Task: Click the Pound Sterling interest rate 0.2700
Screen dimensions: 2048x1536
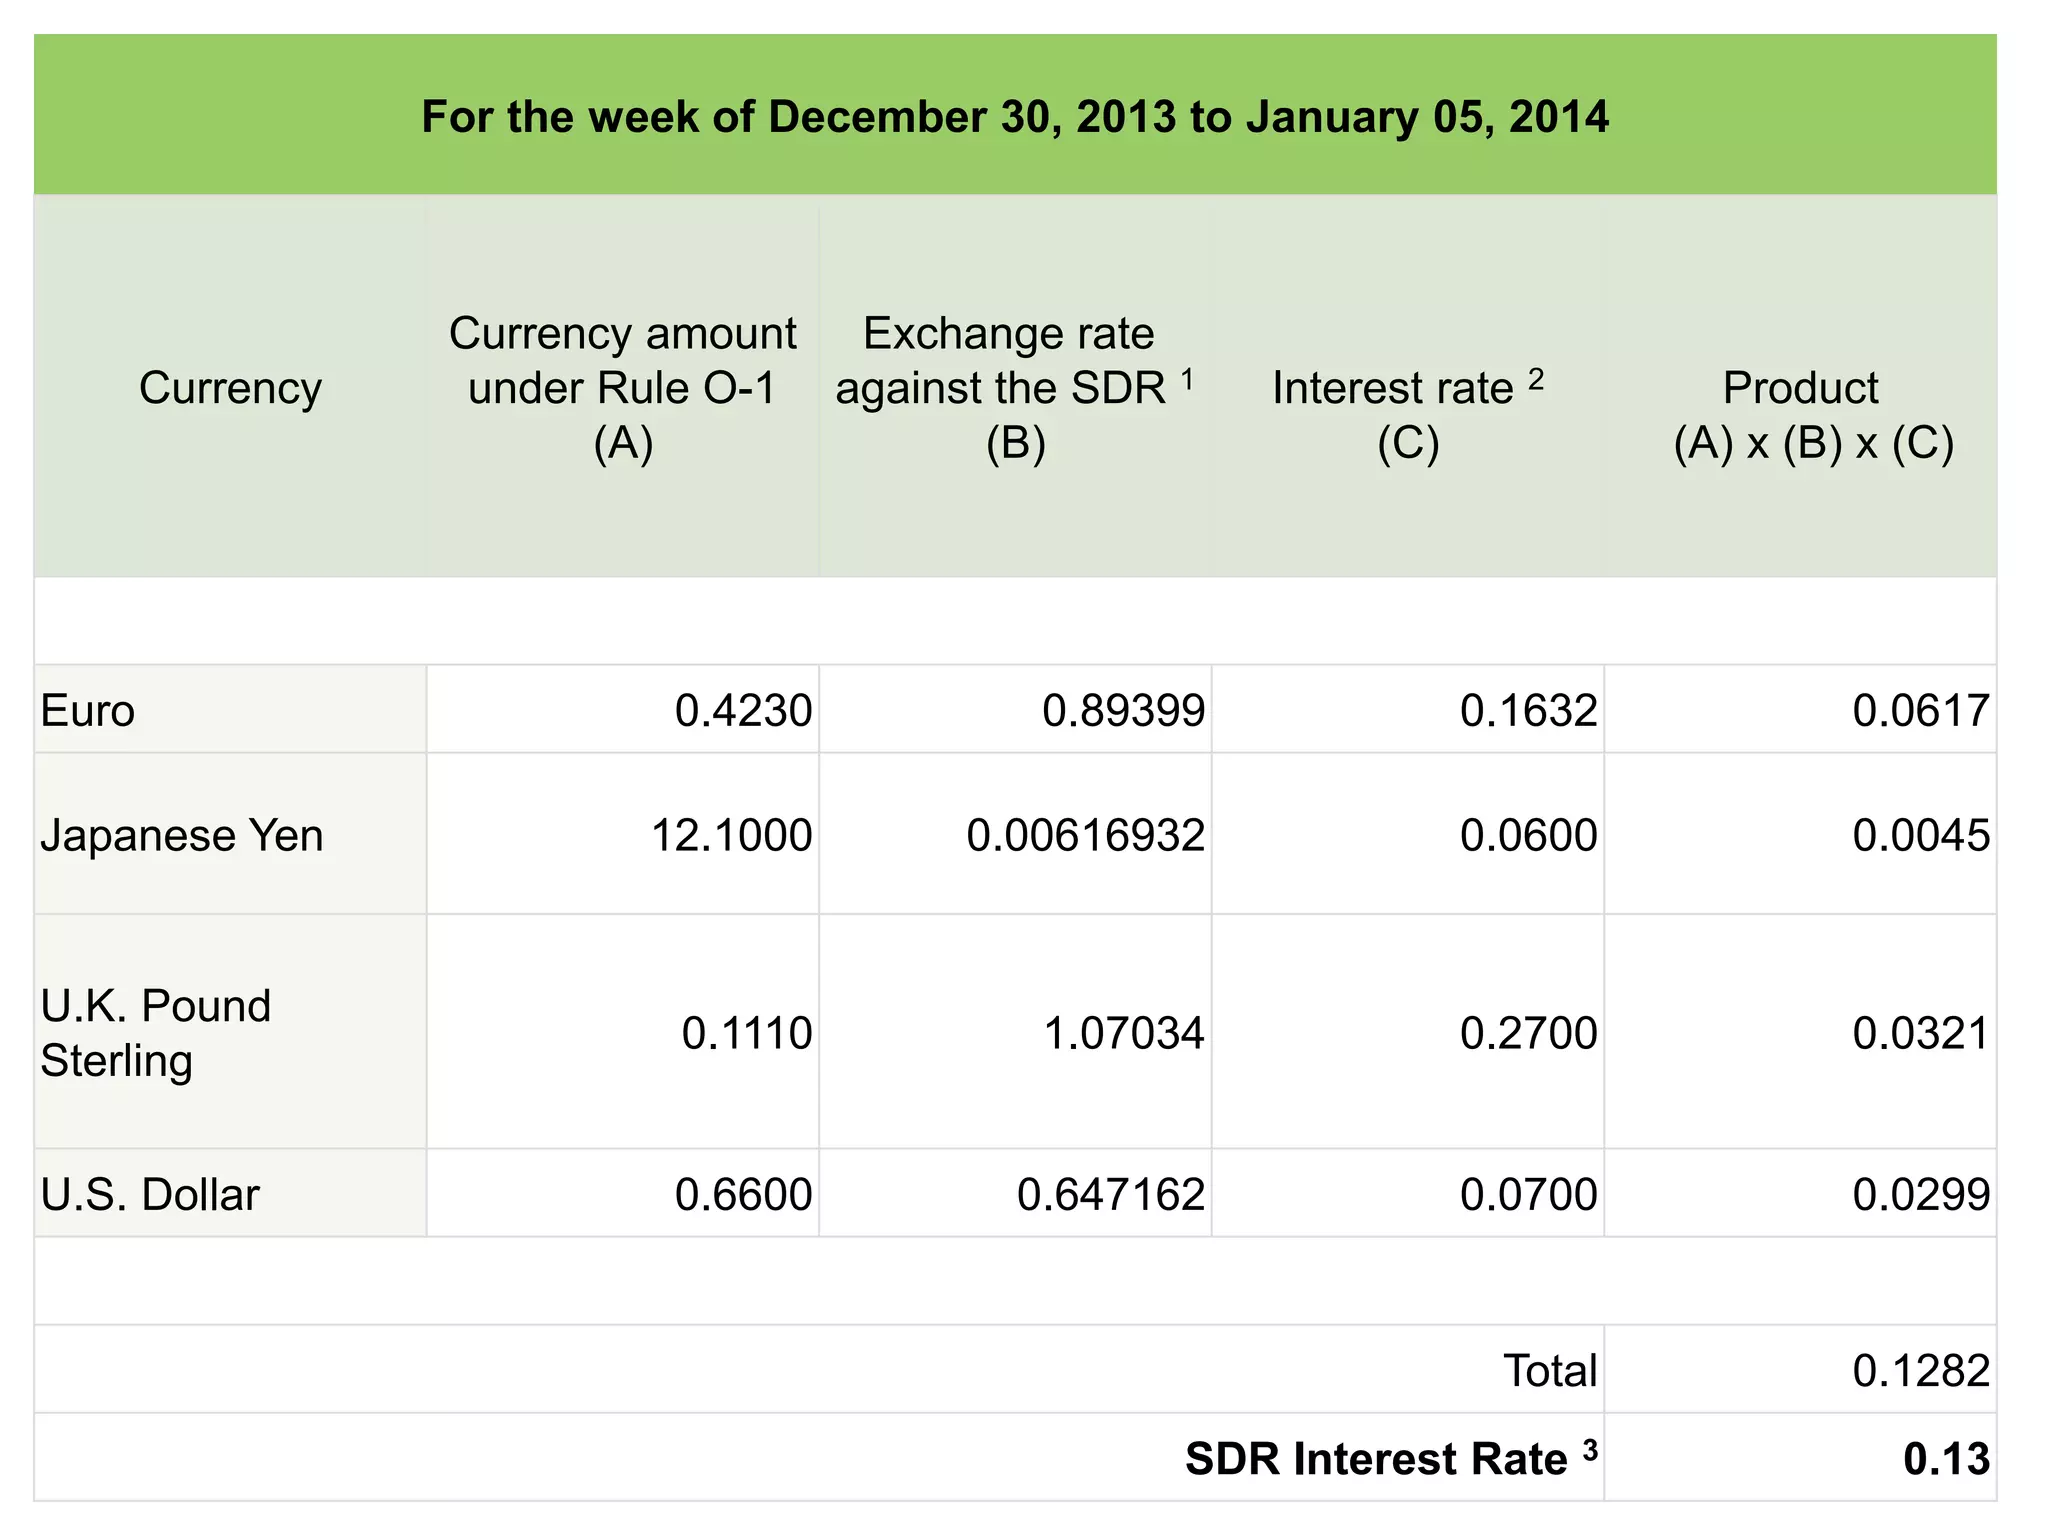Action: pos(1528,1033)
